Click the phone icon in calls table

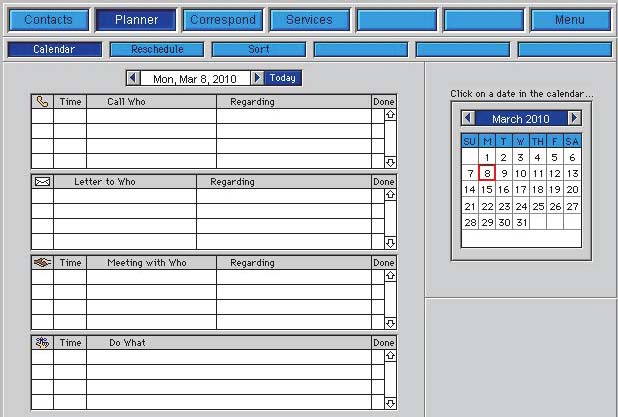pyautogui.click(x=42, y=102)
